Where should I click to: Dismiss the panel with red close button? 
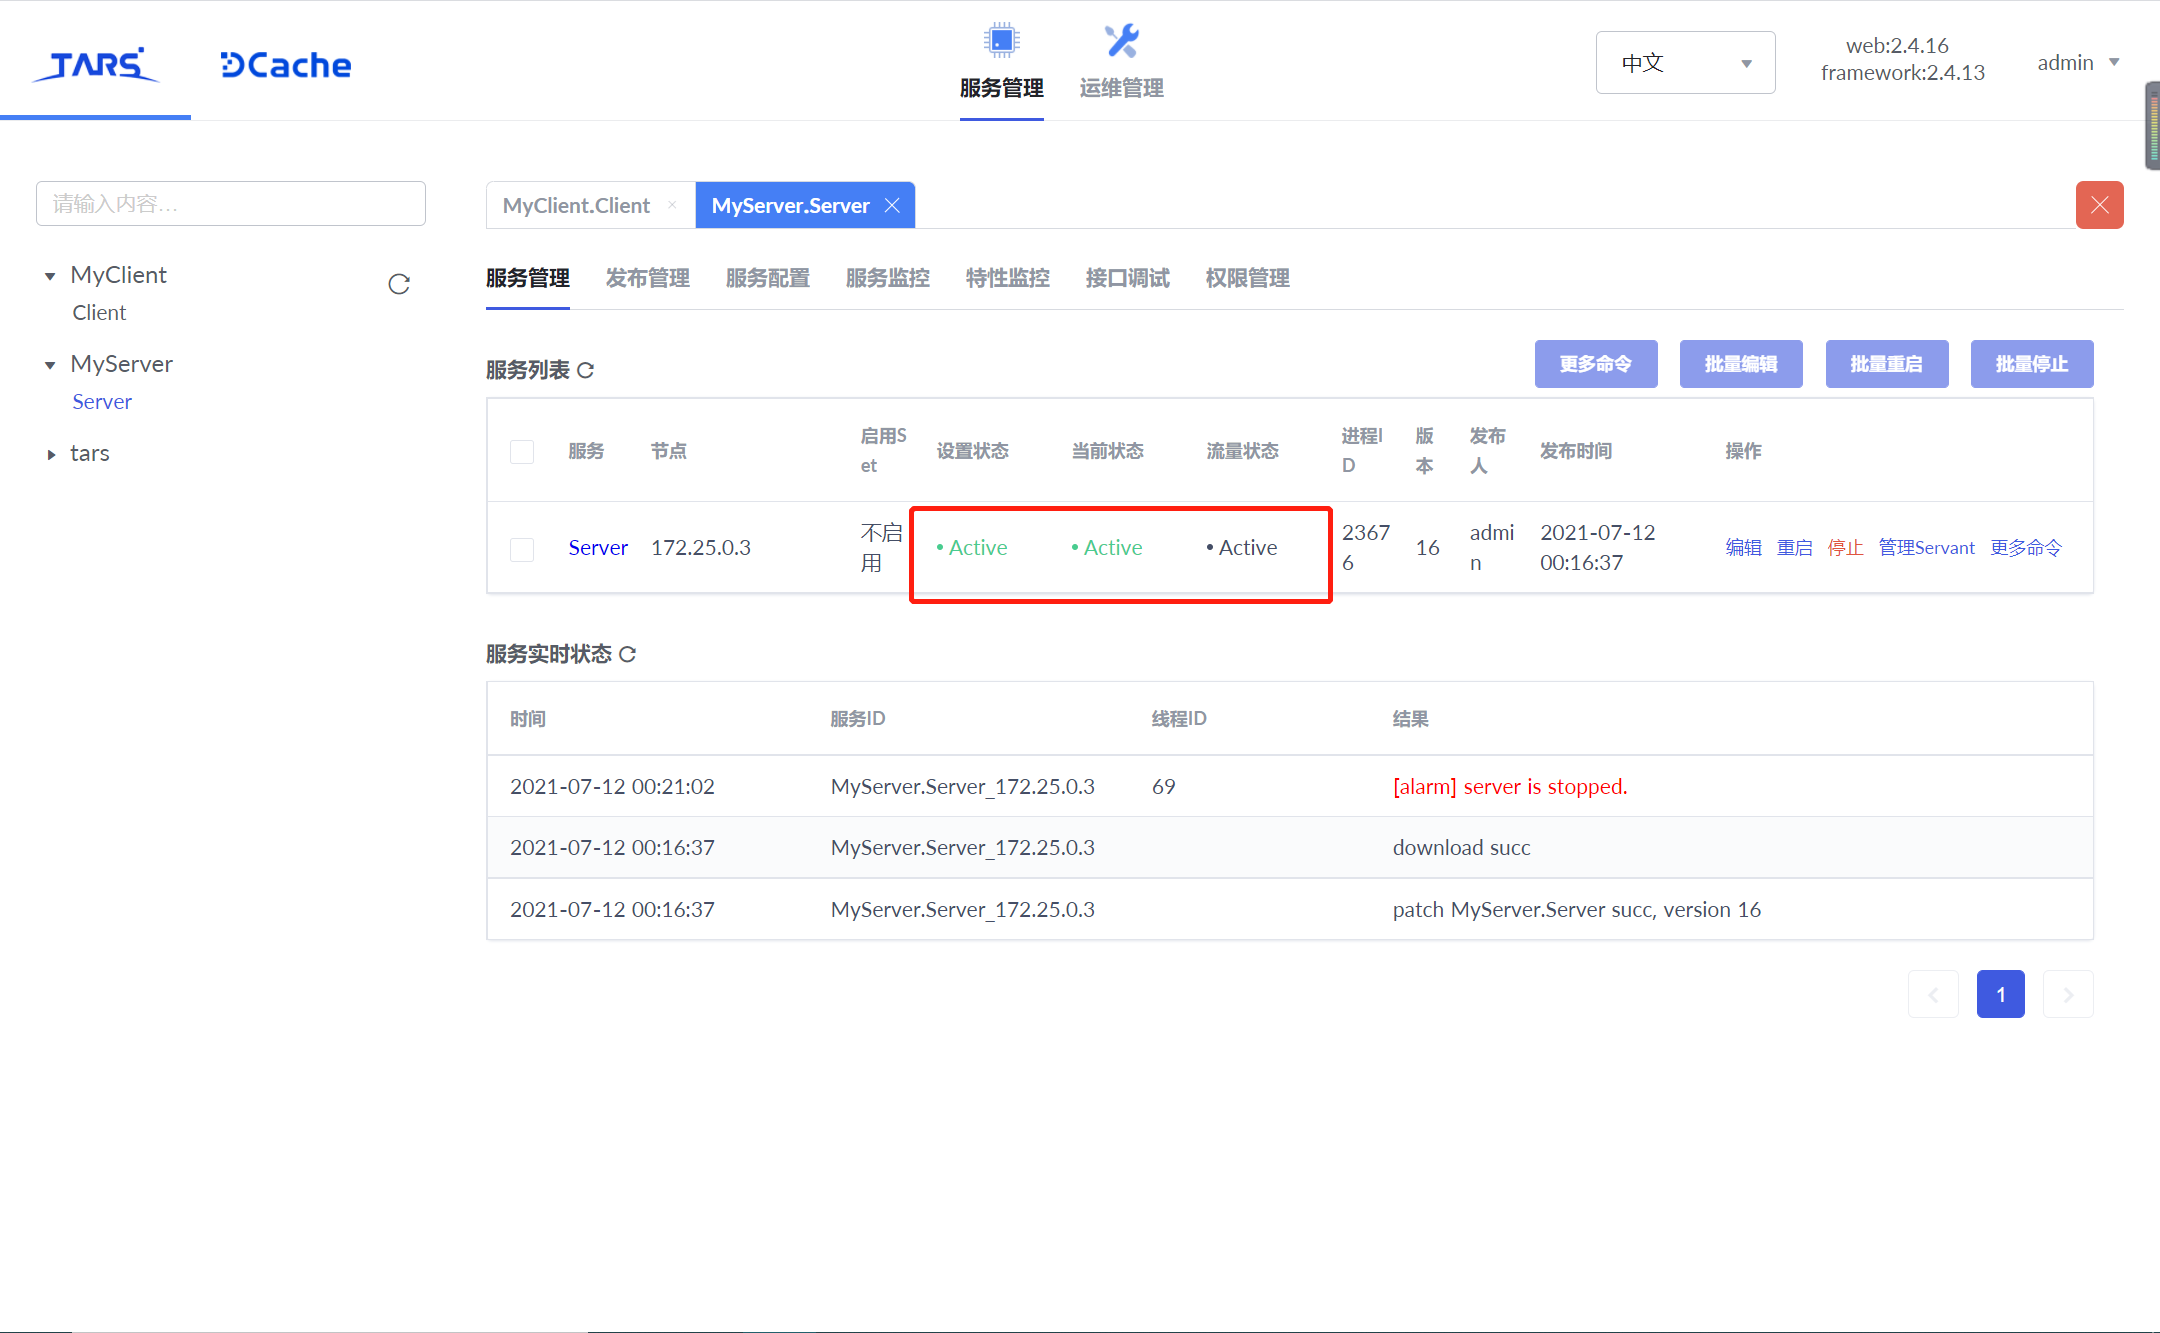tap(2099, 205)
